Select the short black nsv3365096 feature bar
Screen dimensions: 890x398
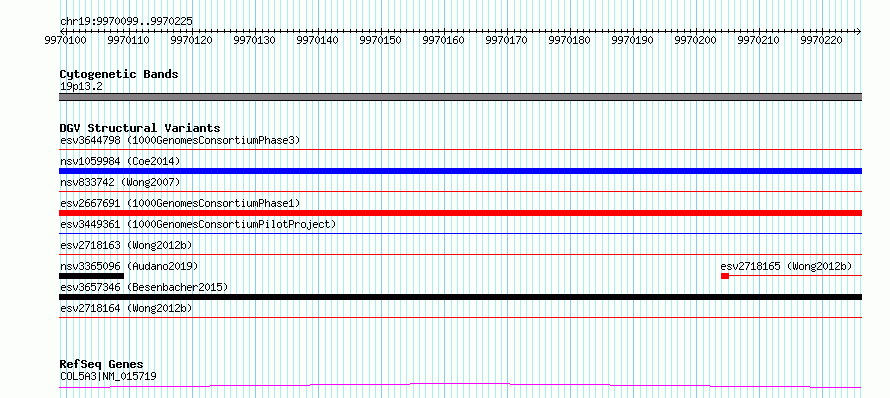(91, 276)
